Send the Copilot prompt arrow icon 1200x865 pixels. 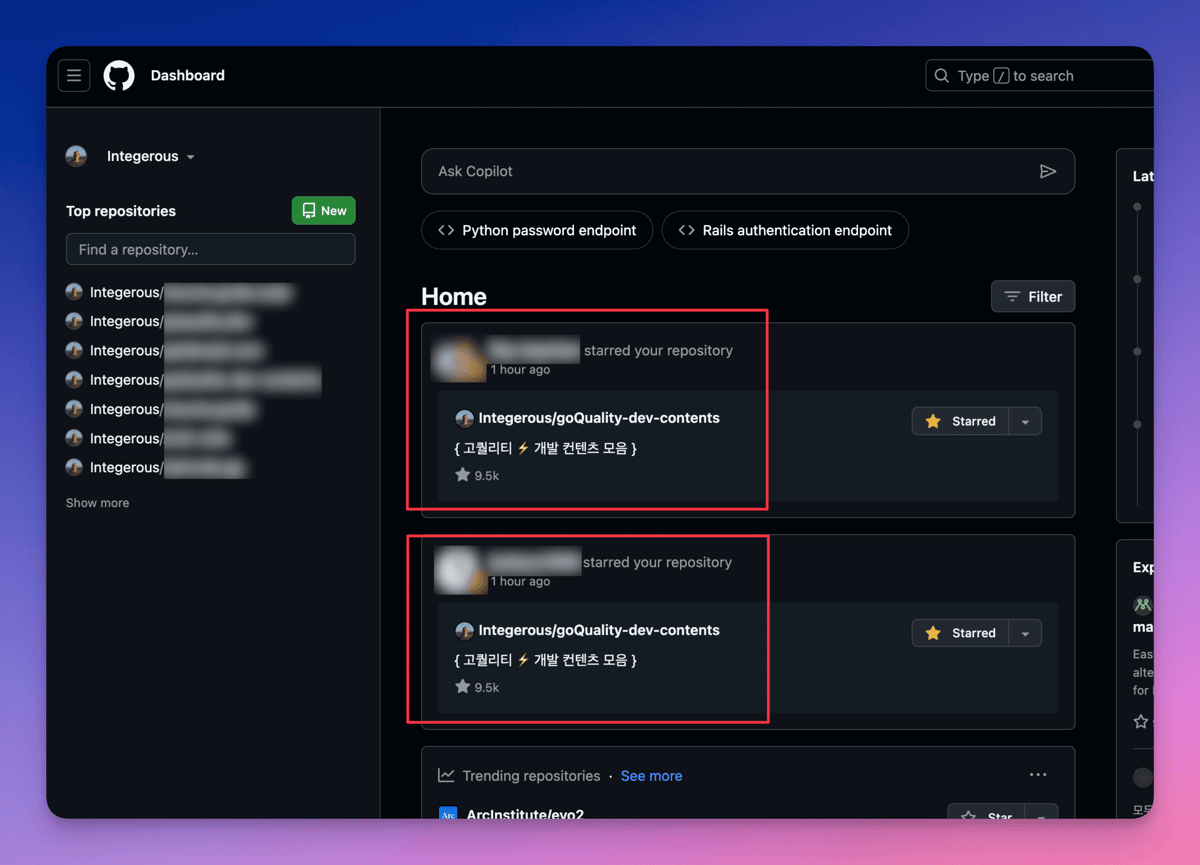[1048, 172]
